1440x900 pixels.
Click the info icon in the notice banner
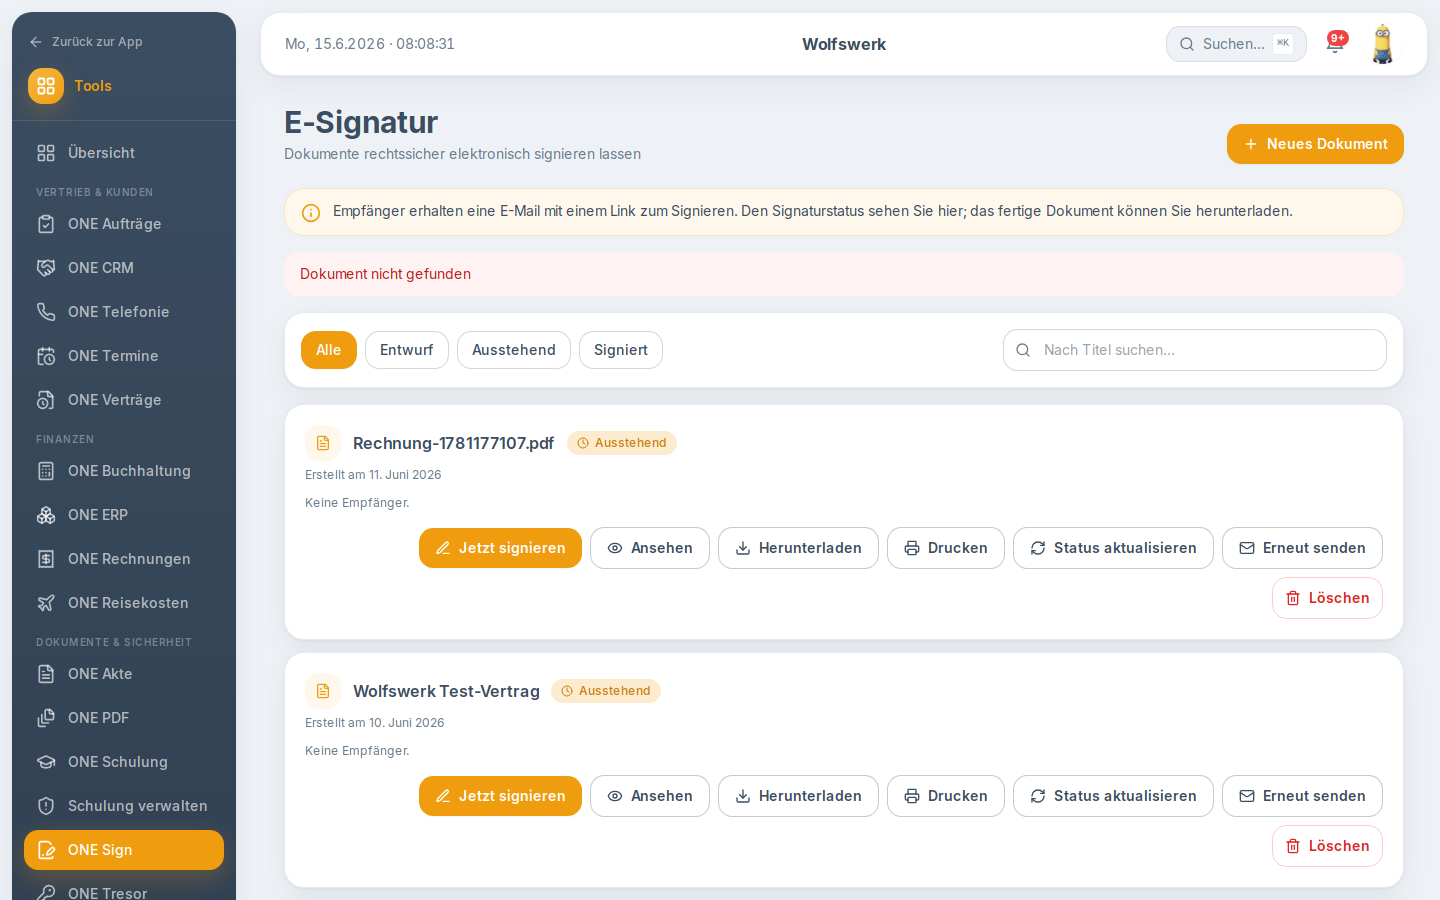(x=311, y=213)
